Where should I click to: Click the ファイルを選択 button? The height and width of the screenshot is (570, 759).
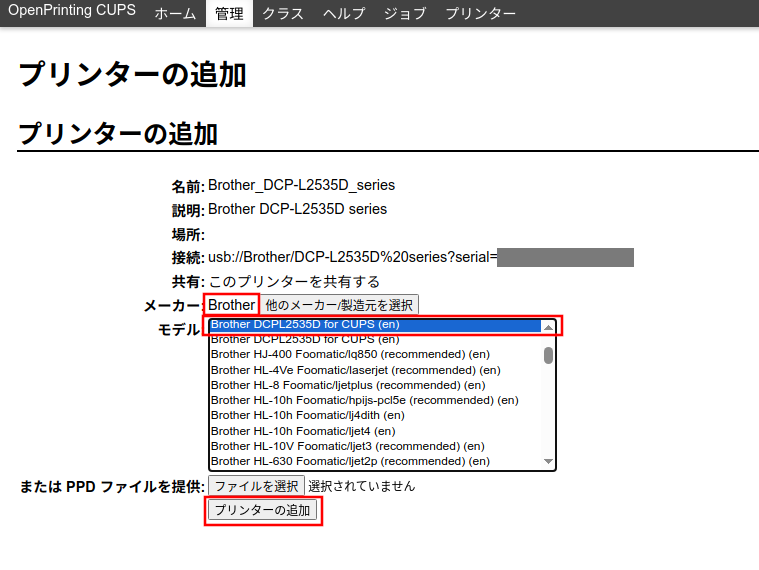click(256, 486)
